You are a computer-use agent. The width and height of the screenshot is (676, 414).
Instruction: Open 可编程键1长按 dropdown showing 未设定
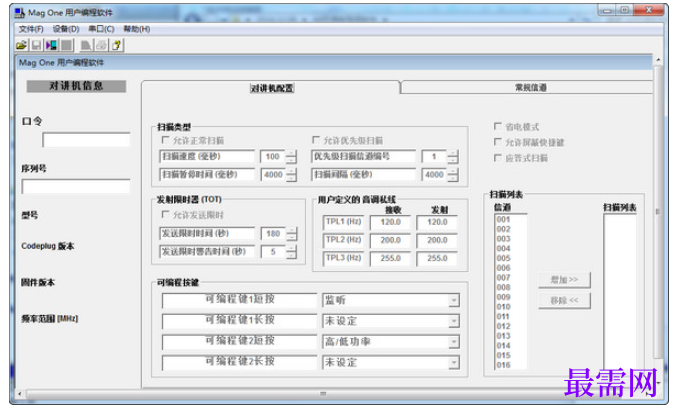(x=454, y=321)
